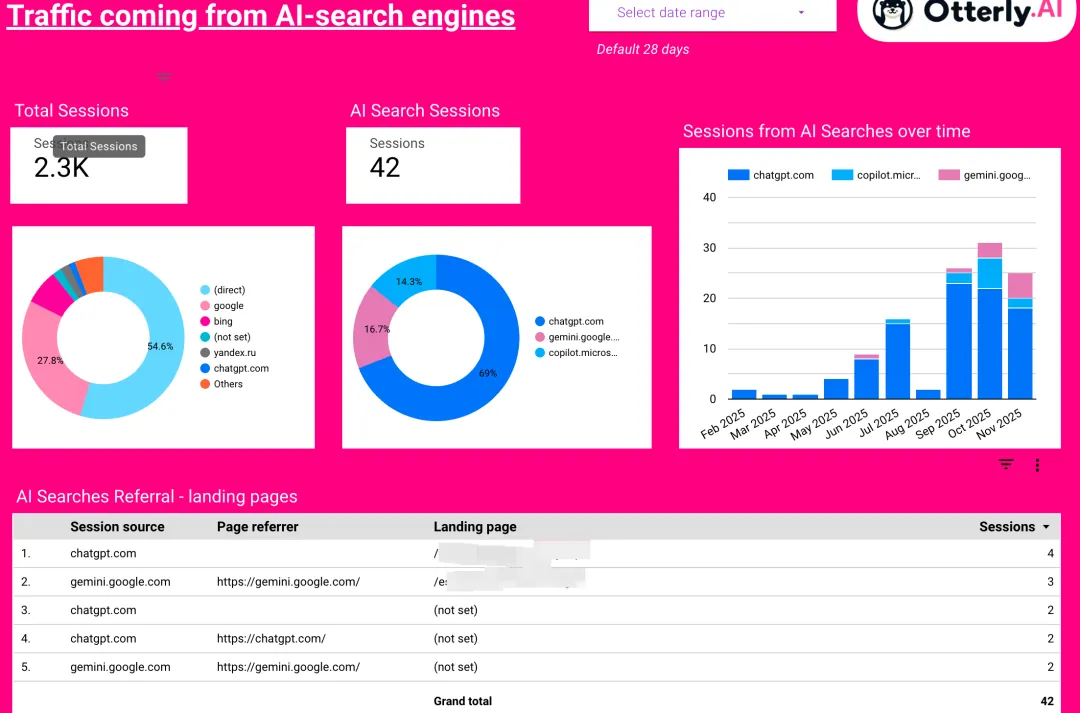
Task: Click gemini.google.com in table row 5
Action: pyautogui.click(x=120, y=667)
